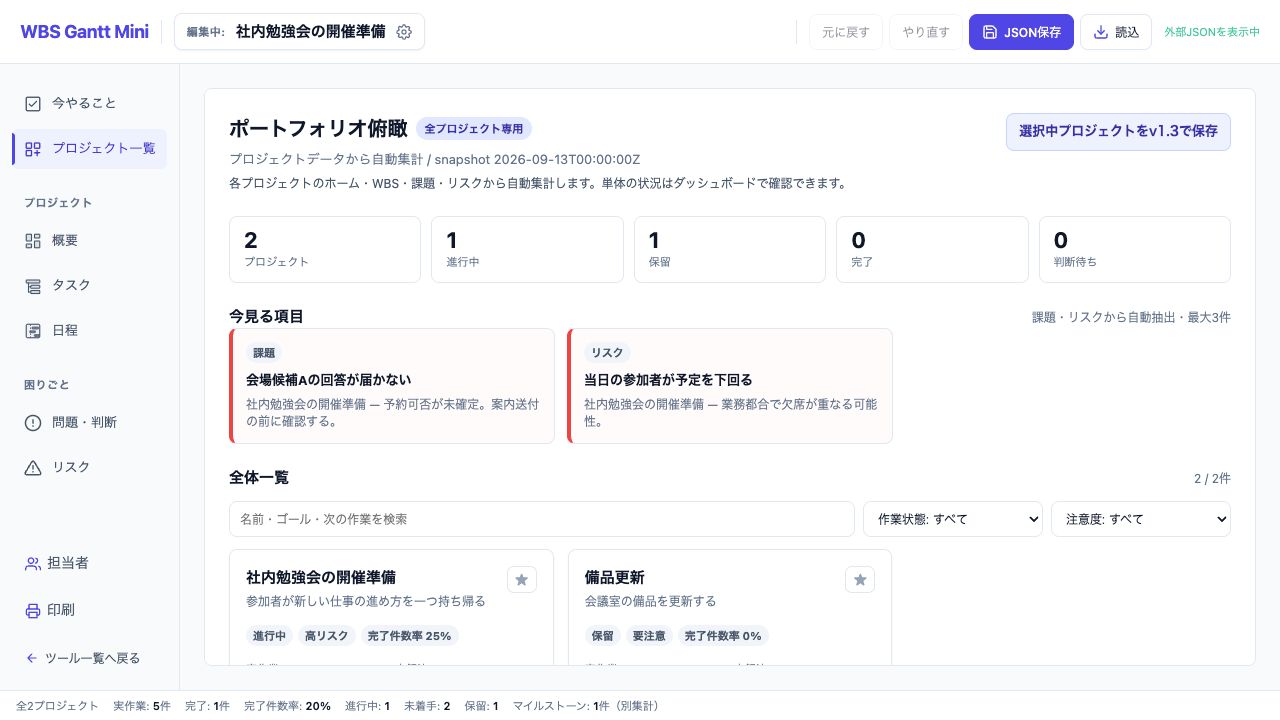Save with the JSON保存 button
This screenshot has height=720, width=1280.
coord(1021,32)
